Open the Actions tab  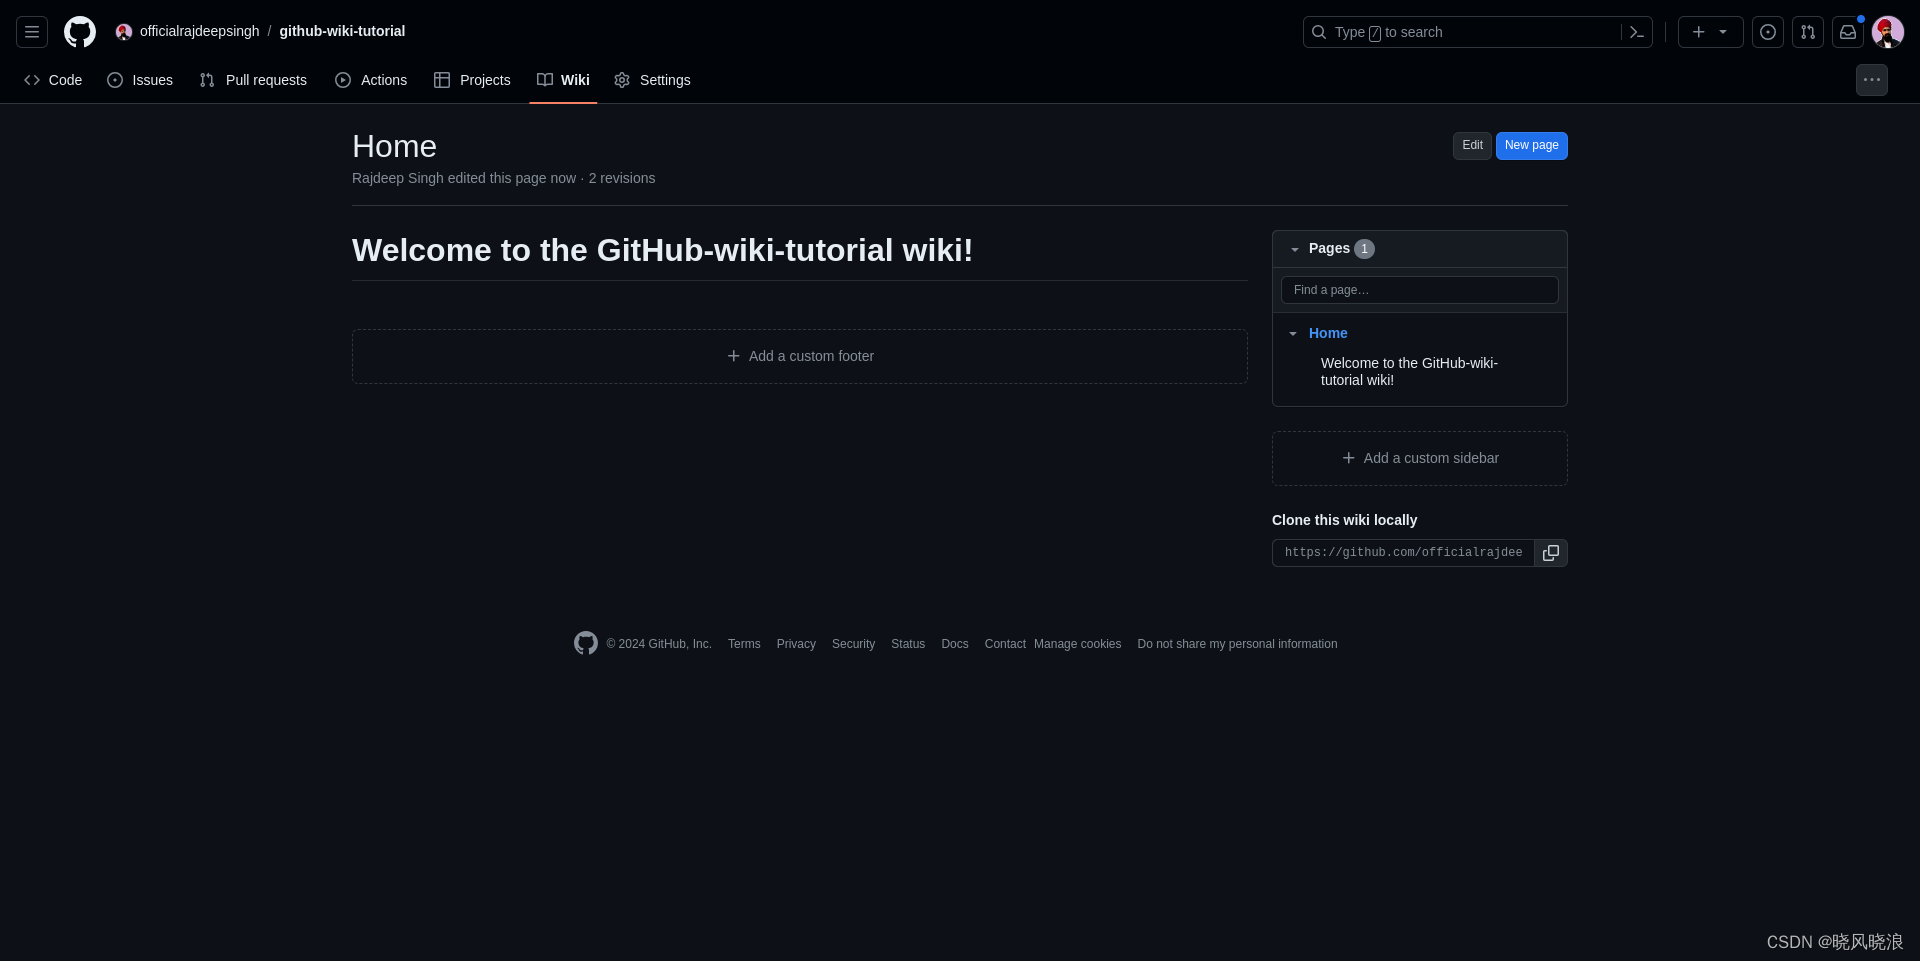click(371, 80)
